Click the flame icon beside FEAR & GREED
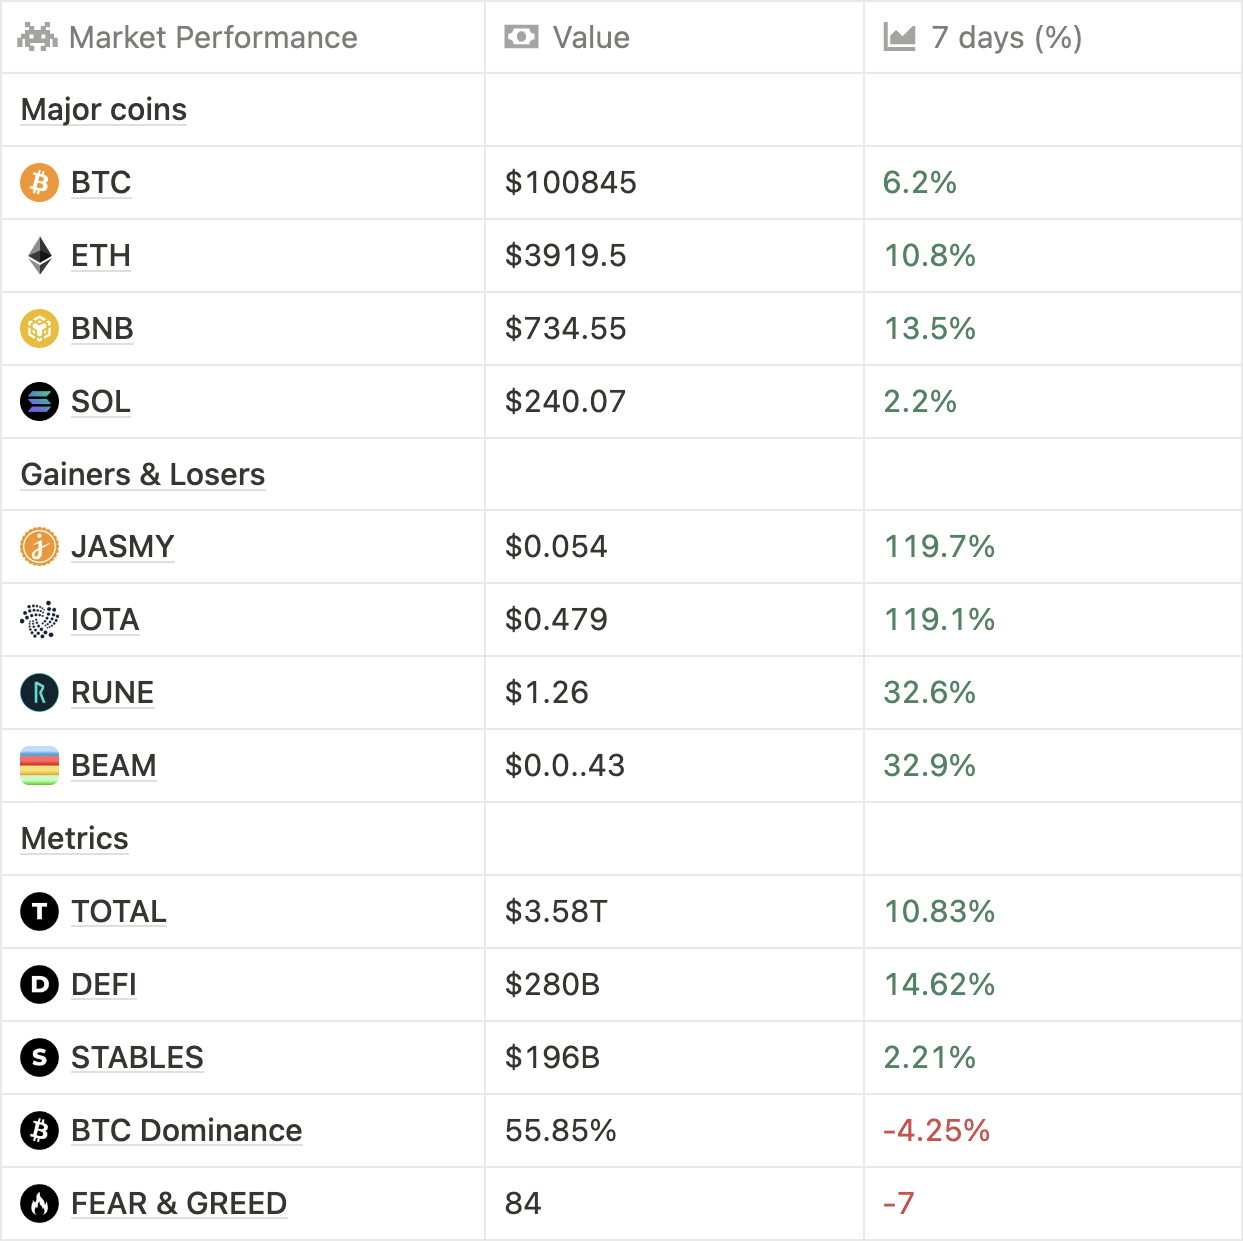Screen dimensions: 1243x1241 [x=40, y=1204]
